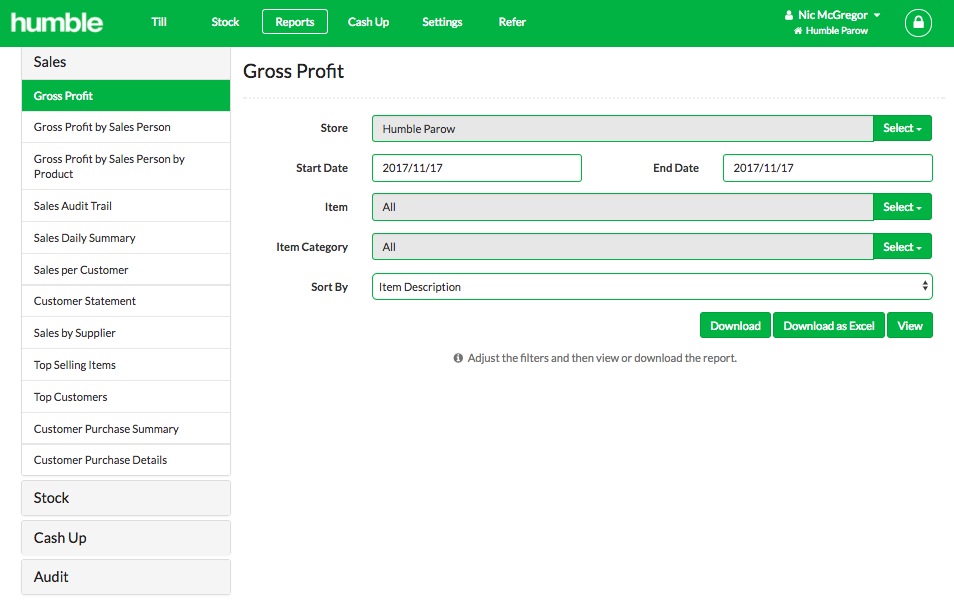Open Sales per Customer report
Viewport: 954px width, 610px height.
(x=126, y=269)
